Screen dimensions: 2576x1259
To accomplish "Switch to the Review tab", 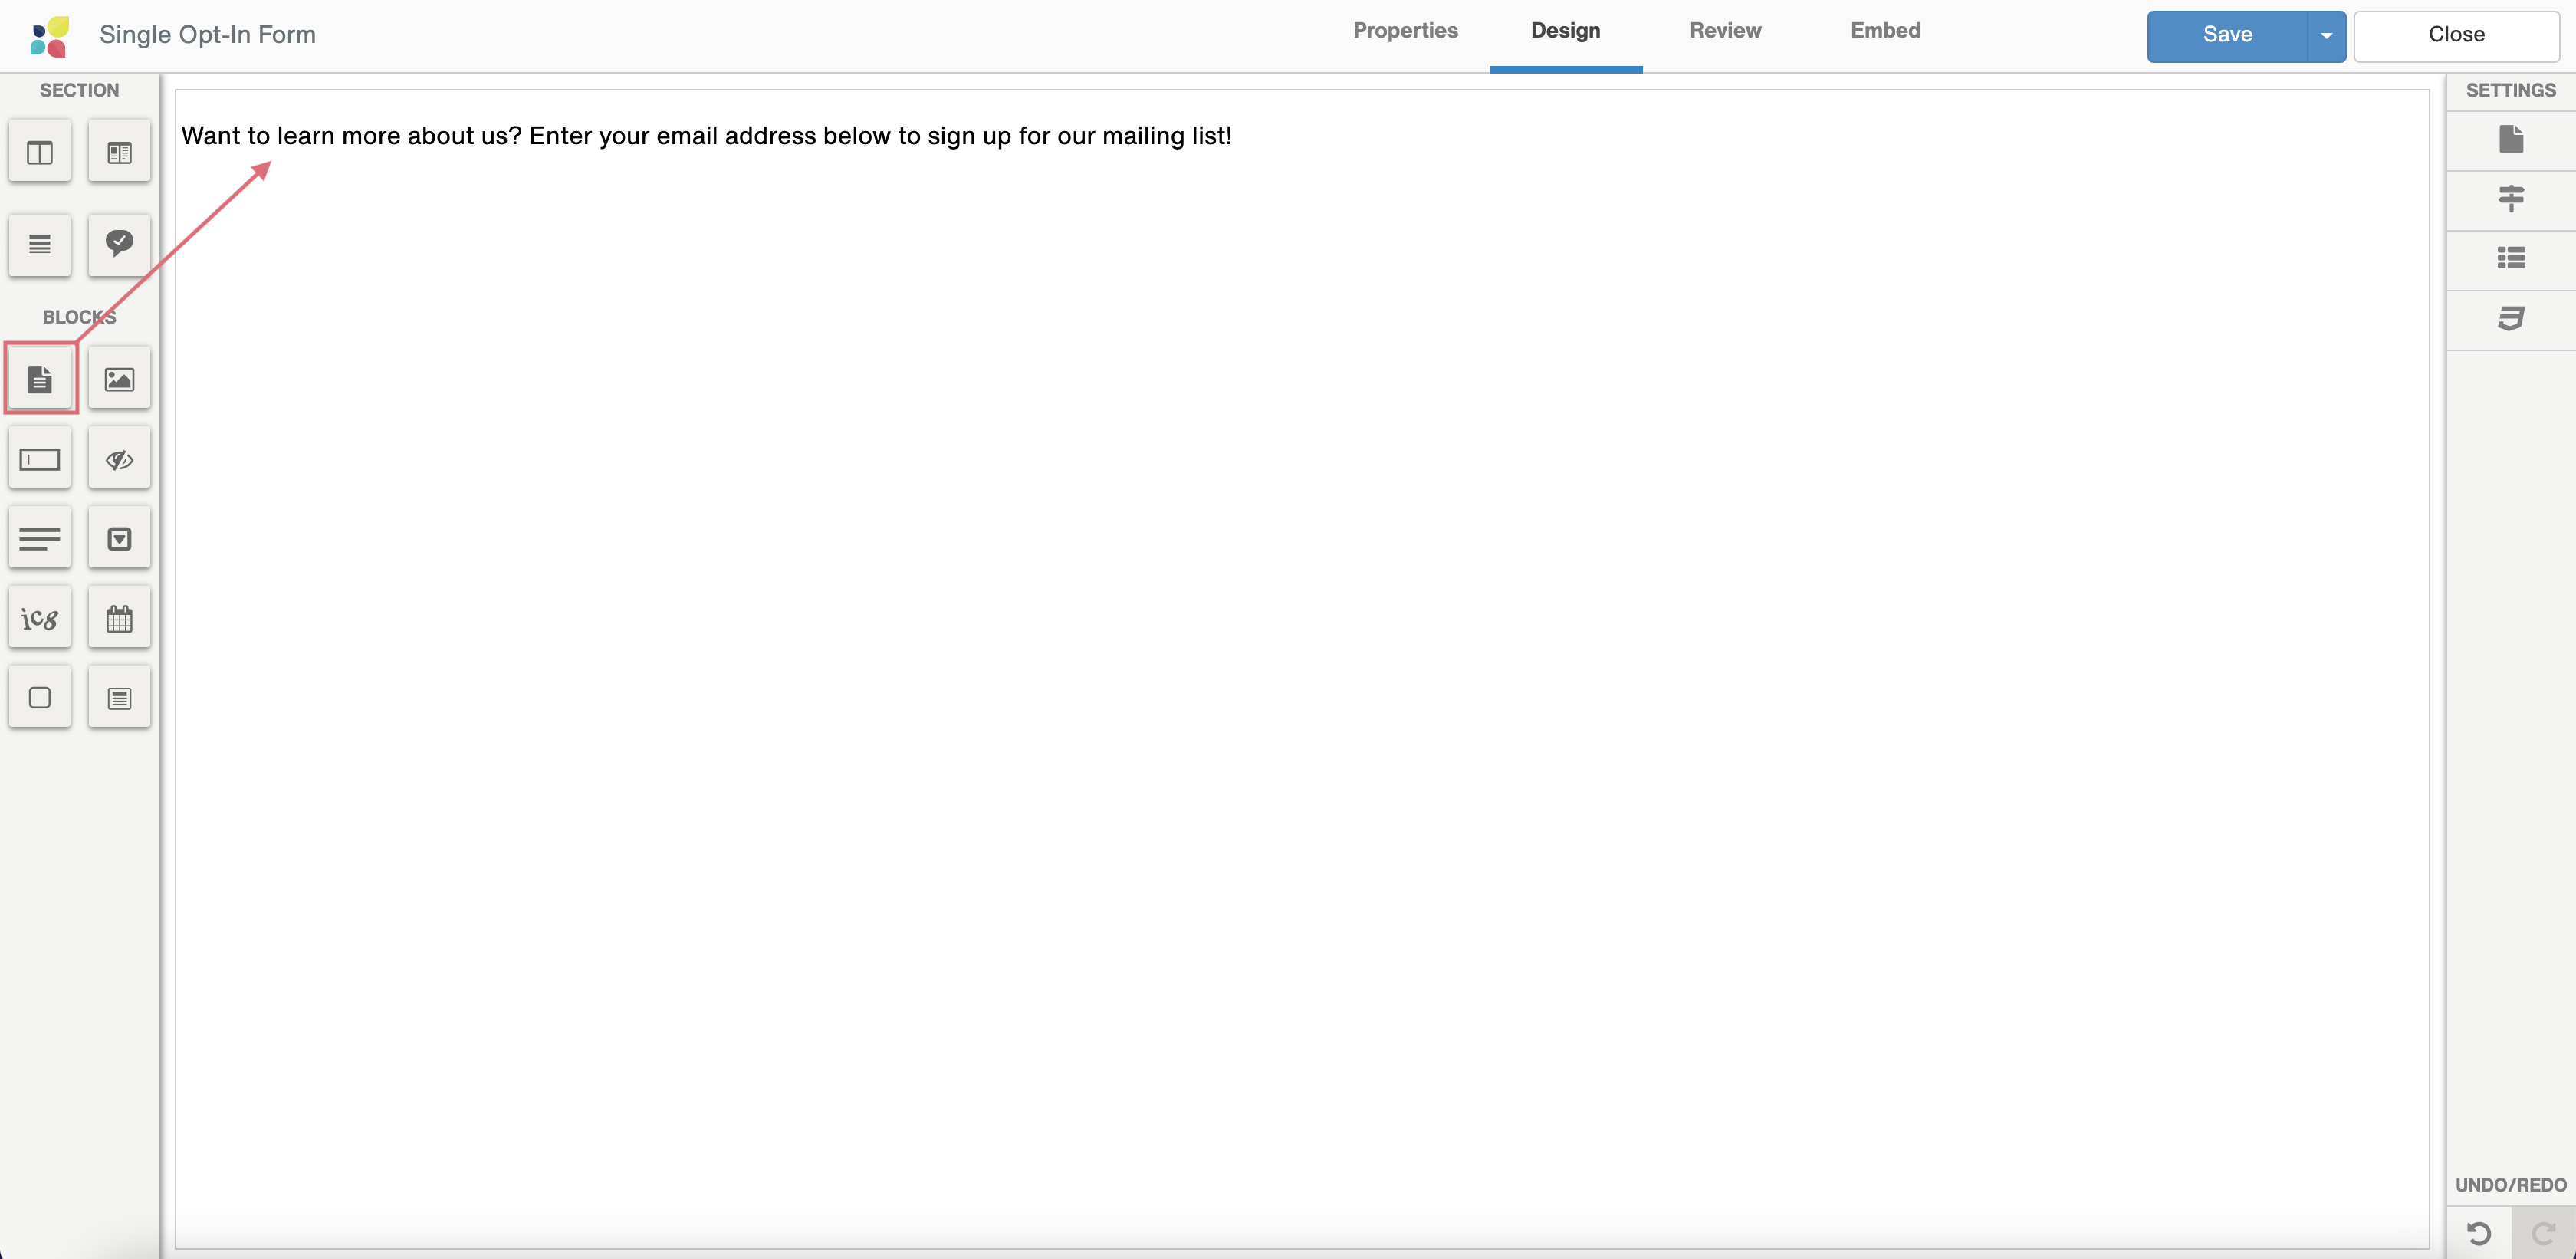I will (x=1725, y=31).
